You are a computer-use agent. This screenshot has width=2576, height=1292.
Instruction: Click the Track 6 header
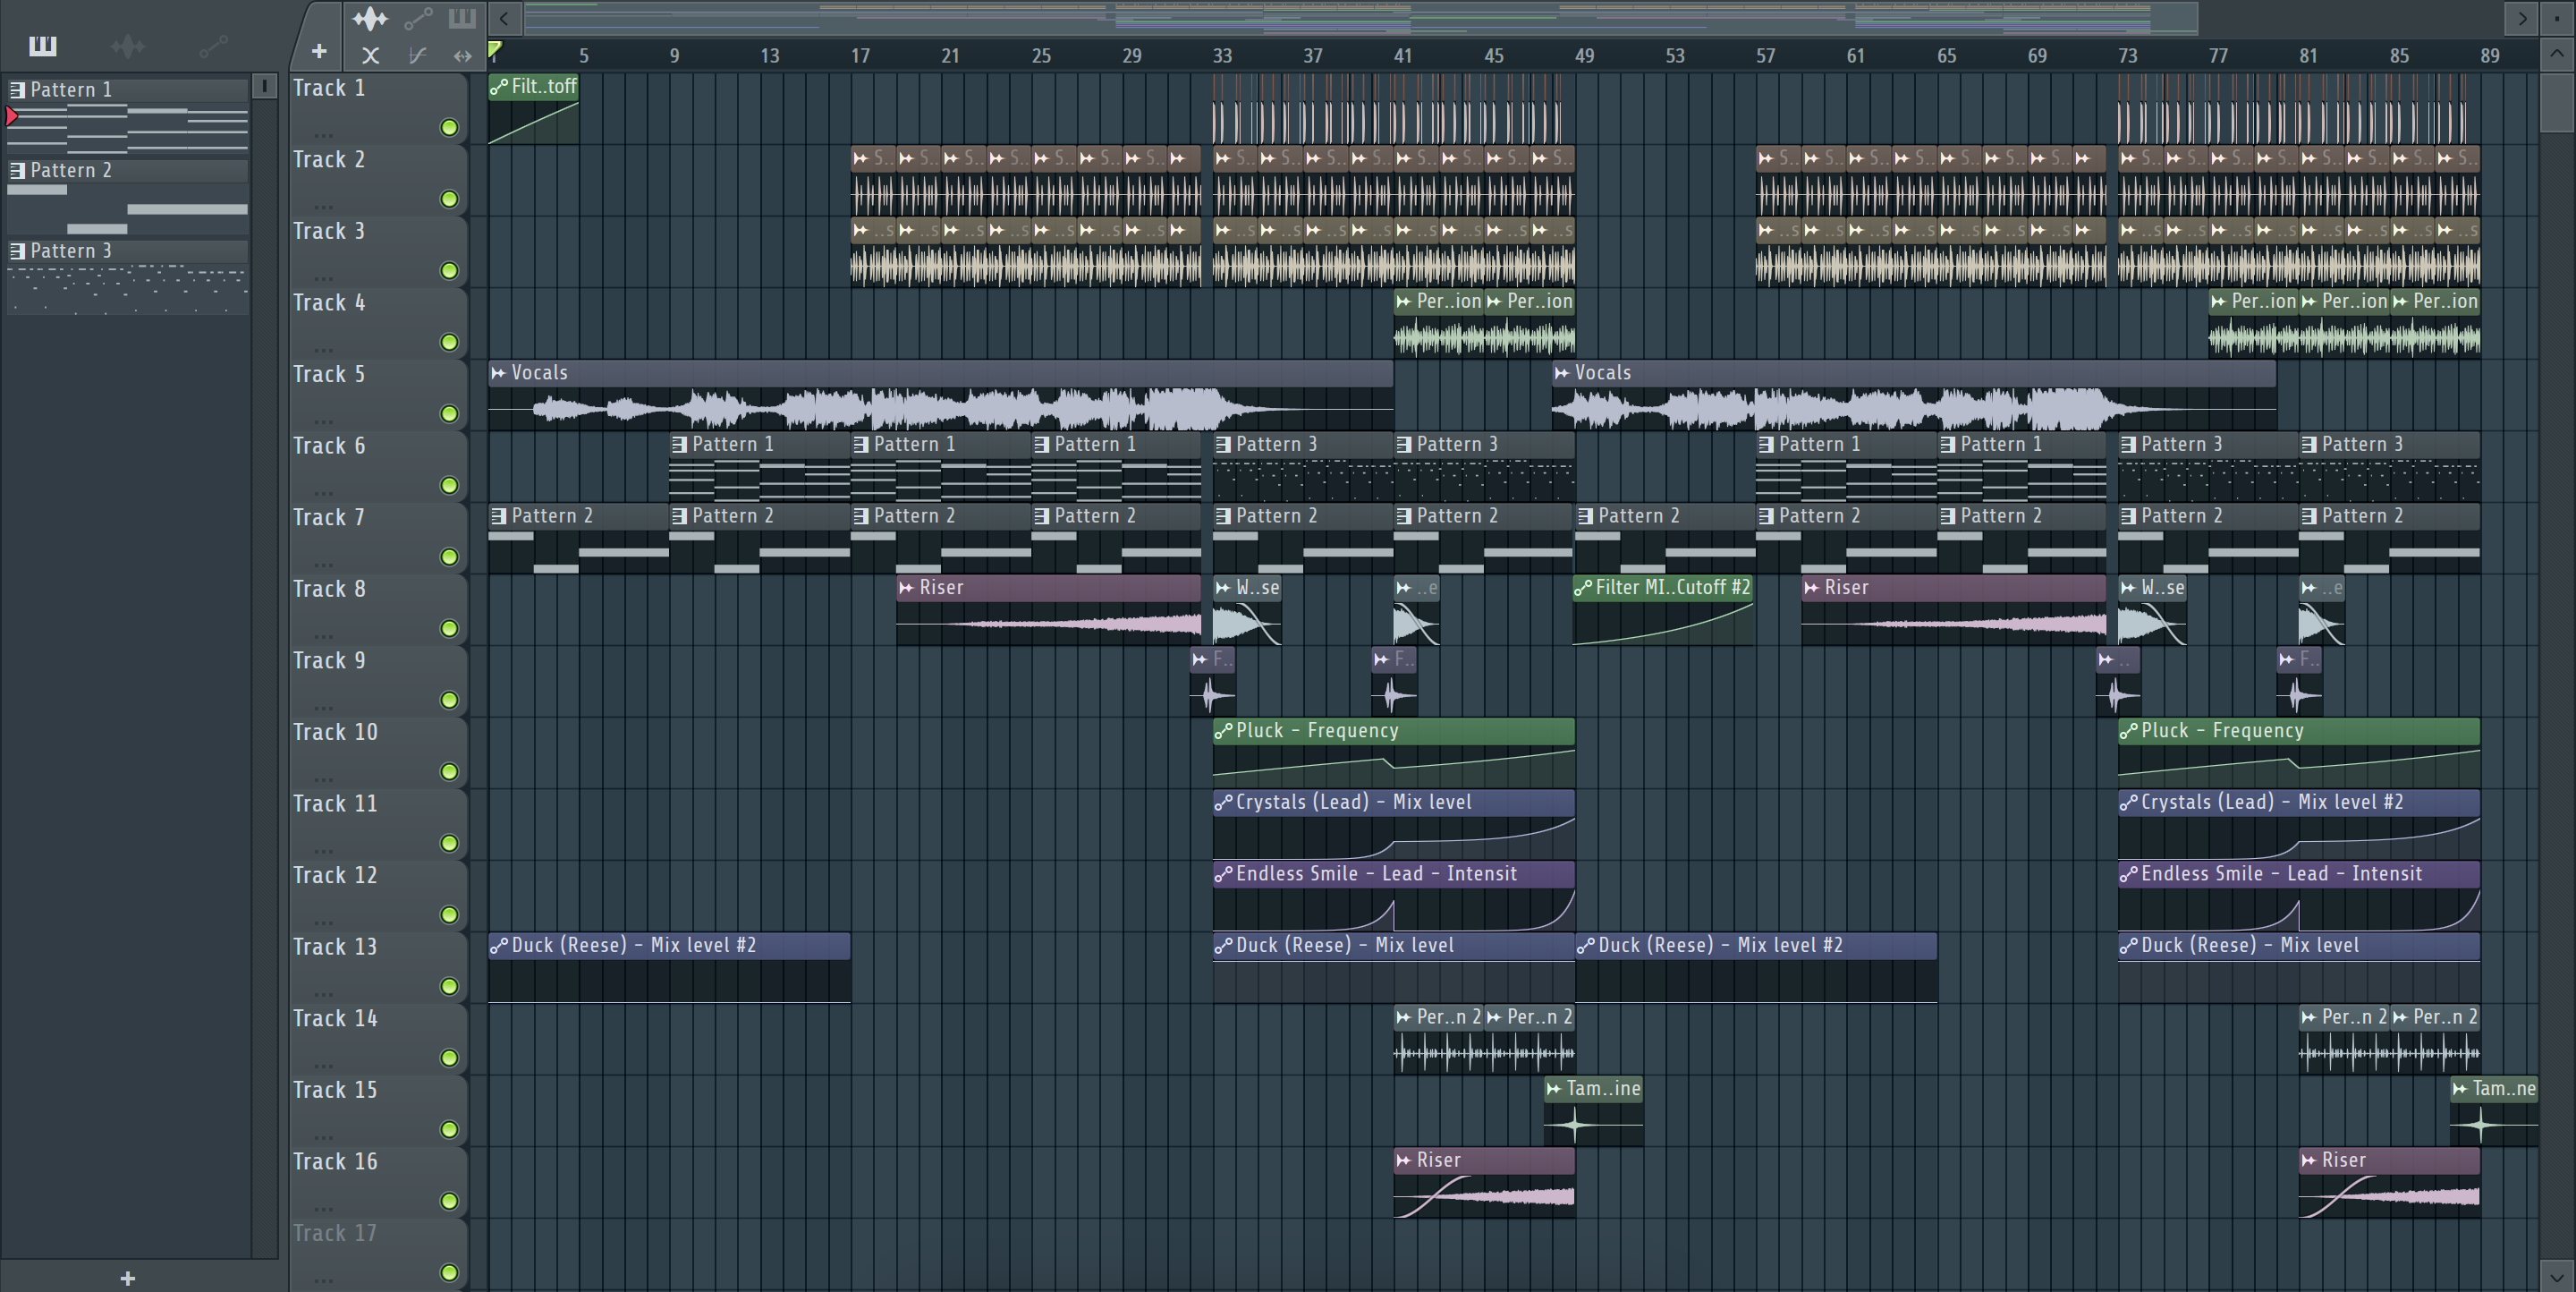[378, 466]
